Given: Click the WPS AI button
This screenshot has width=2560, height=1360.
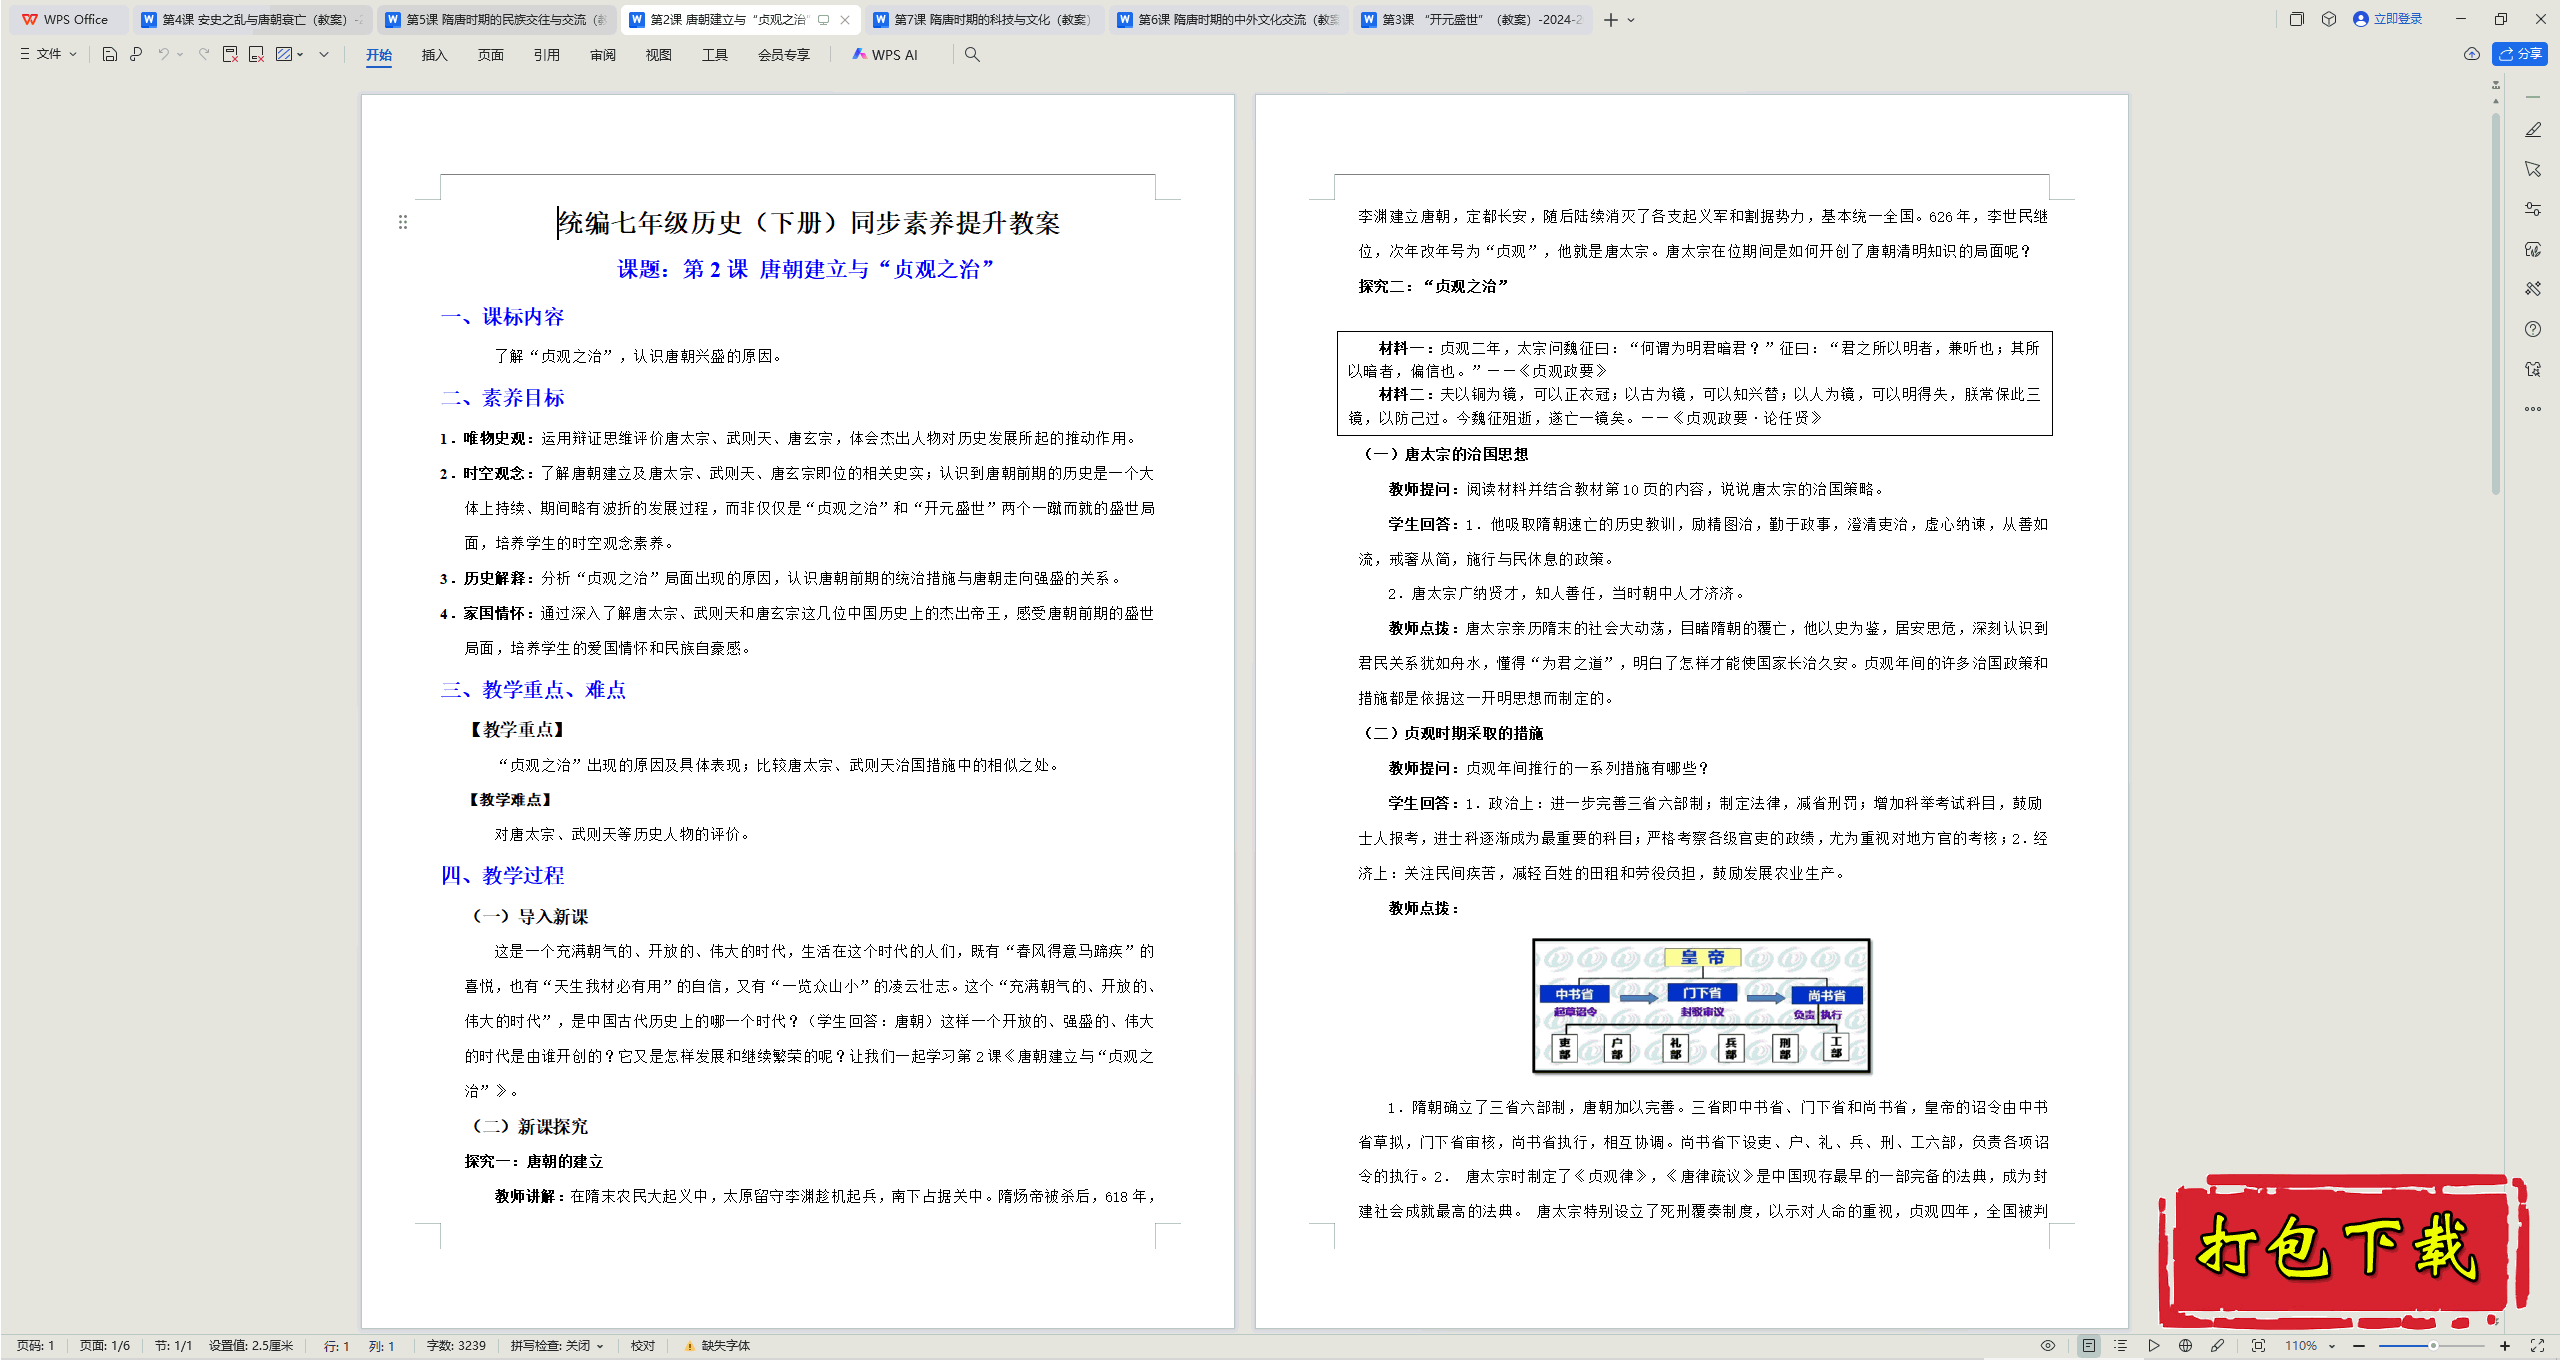Looking at the screenshot, I should pos(884,55).
